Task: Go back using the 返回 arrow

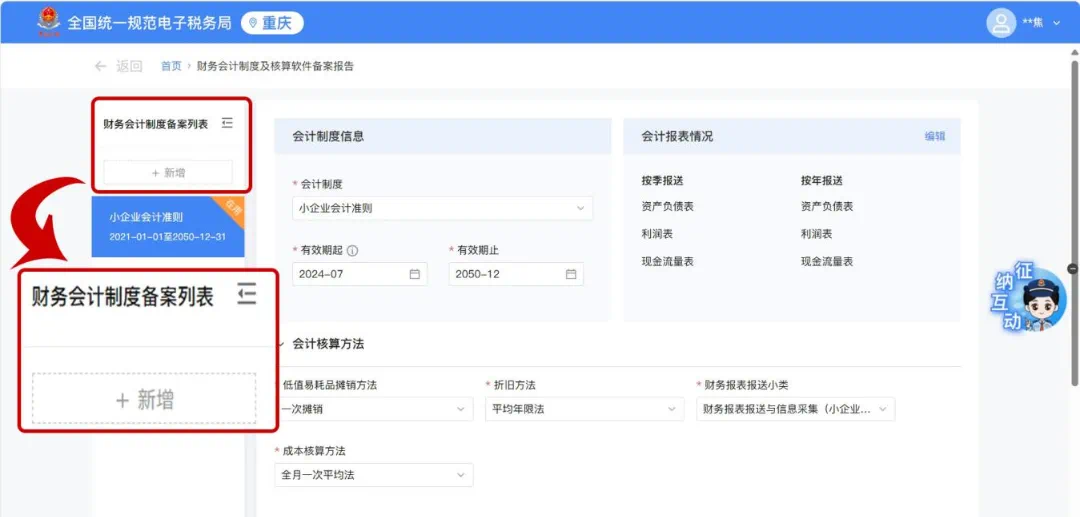Action: pyautogui.click(x=101, y=66)
